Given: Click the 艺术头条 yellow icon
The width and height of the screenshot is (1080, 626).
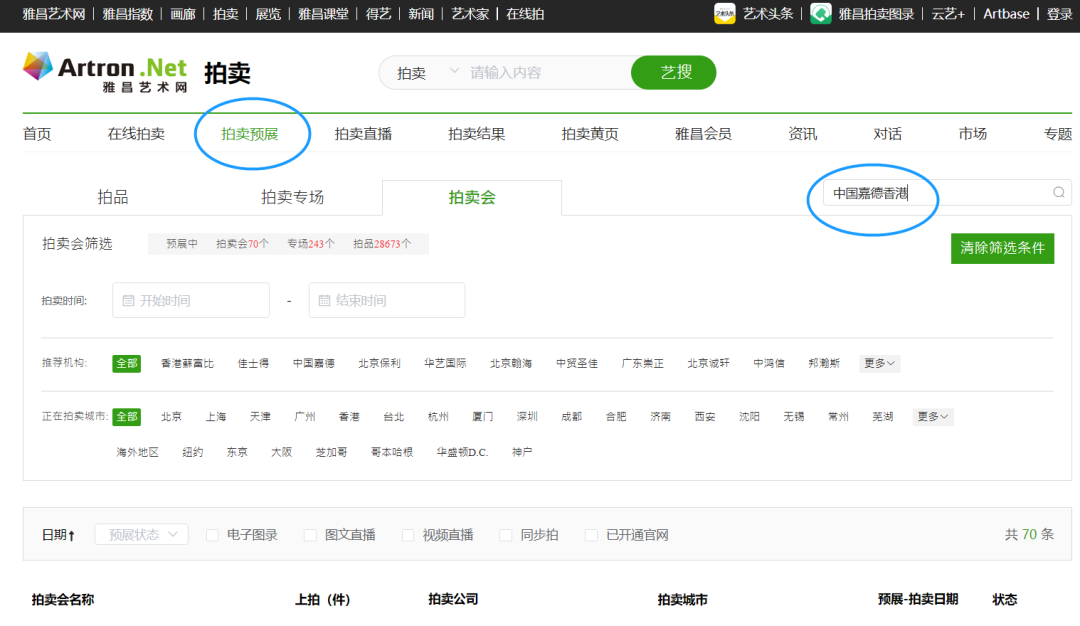Looking at the screenshot, I should [725, 14].
